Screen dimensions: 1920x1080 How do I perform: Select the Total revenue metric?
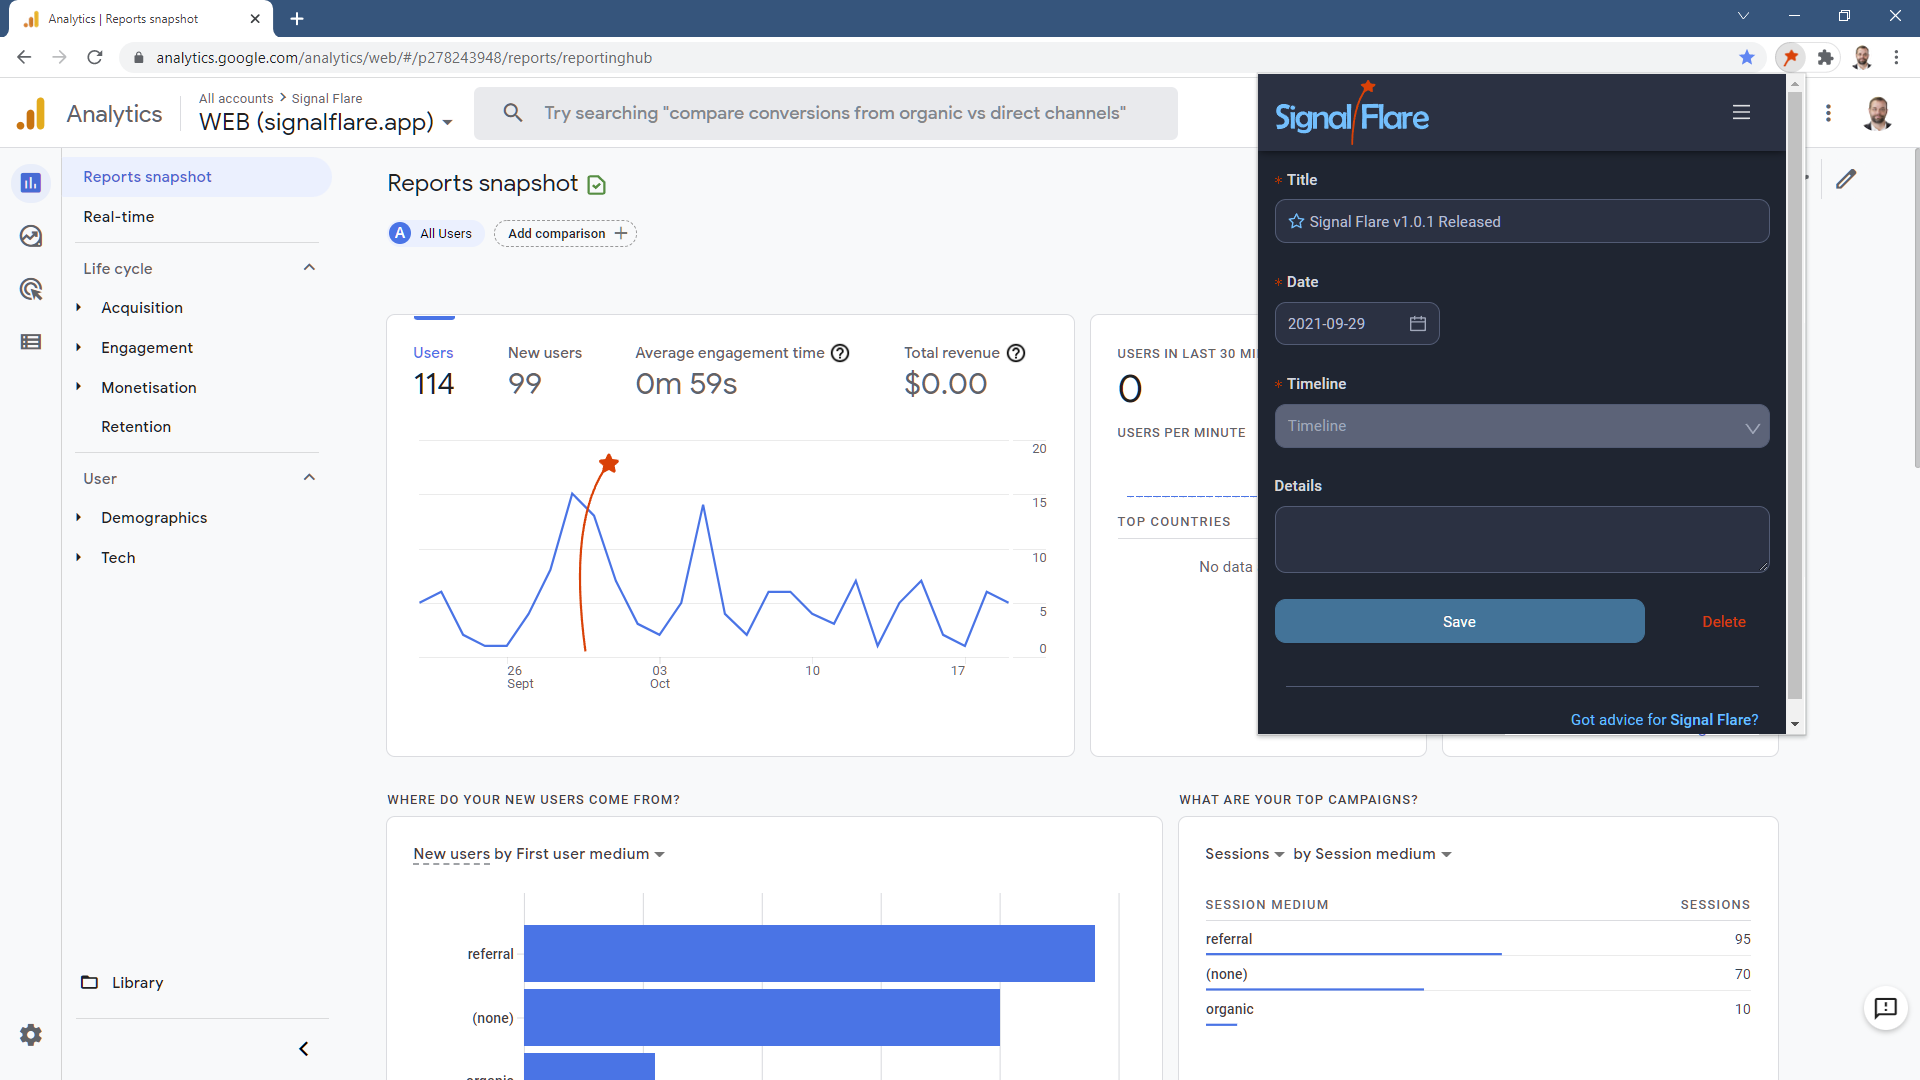(964, 371)
